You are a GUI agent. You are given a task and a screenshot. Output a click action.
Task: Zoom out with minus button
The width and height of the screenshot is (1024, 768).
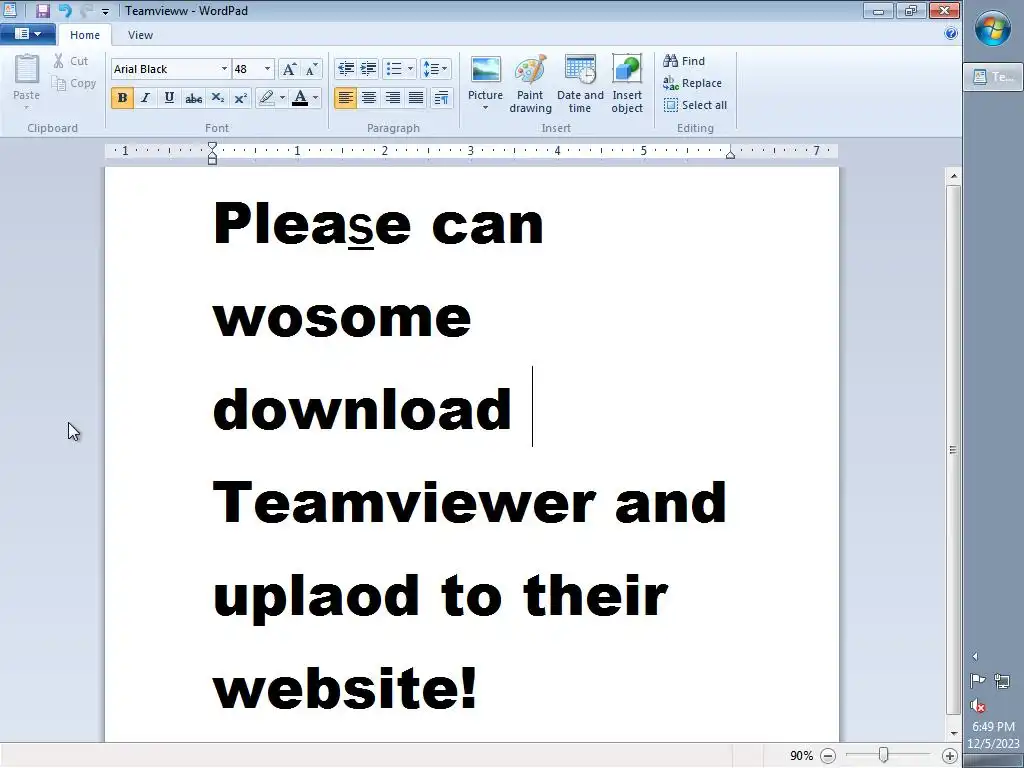[x=827, y=756]
